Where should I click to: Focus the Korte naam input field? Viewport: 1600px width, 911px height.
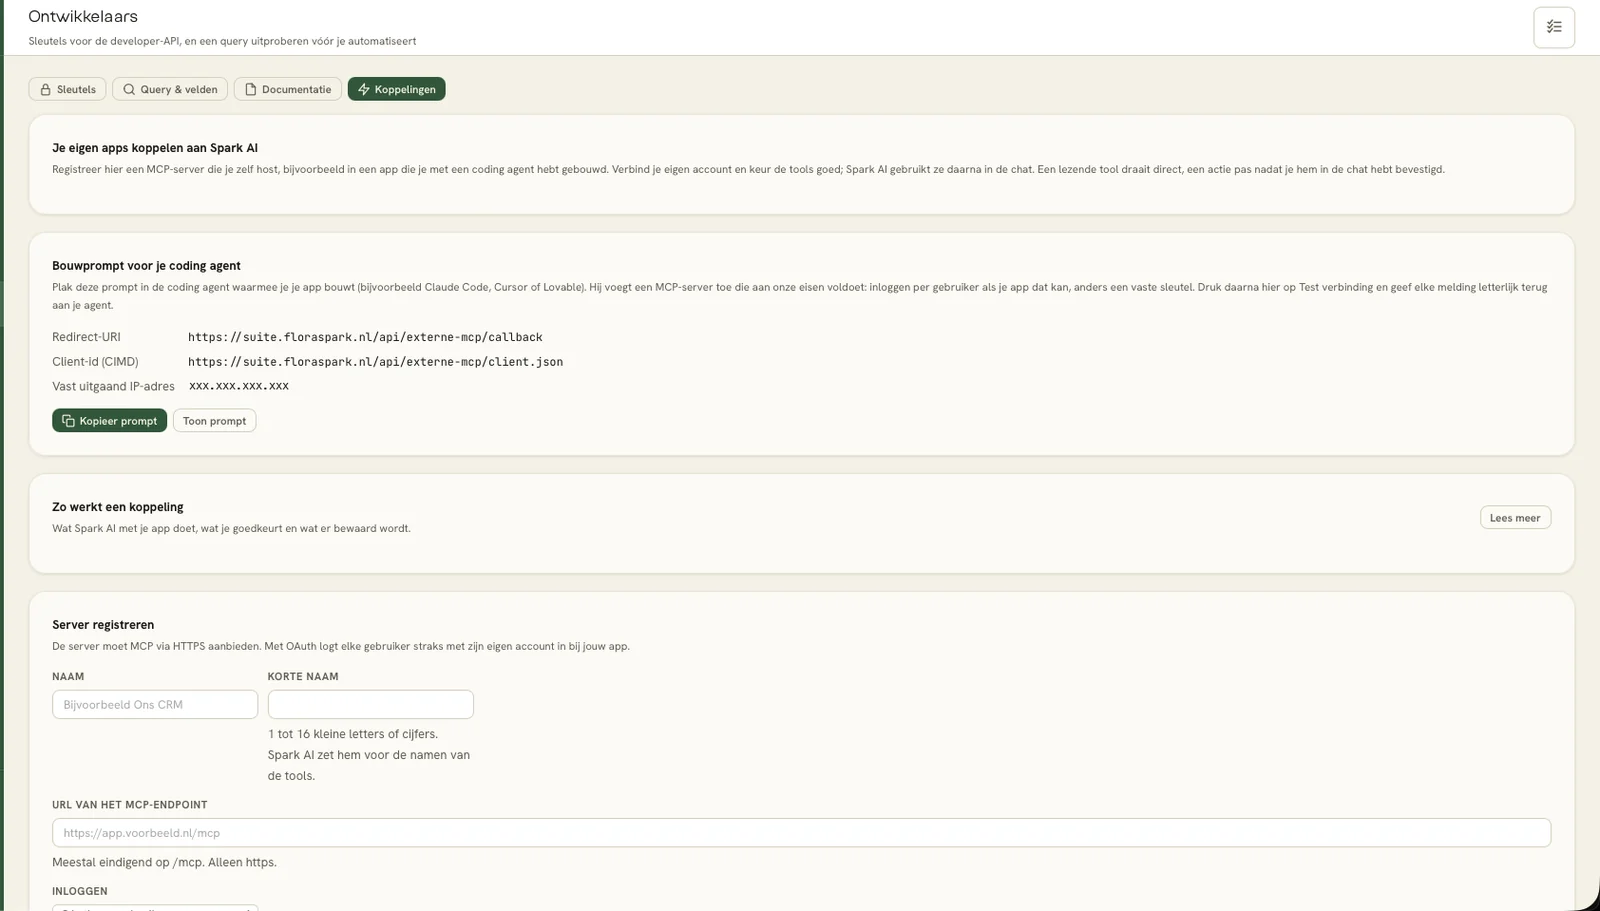pyautogui.click(x=370, y=704)
